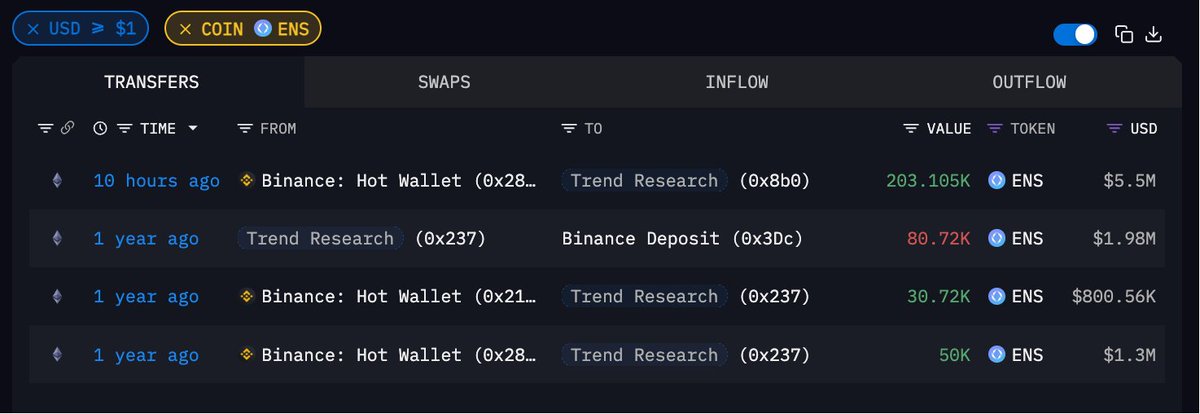Switch to the SWAPS tab

click(x=444, y=82)
